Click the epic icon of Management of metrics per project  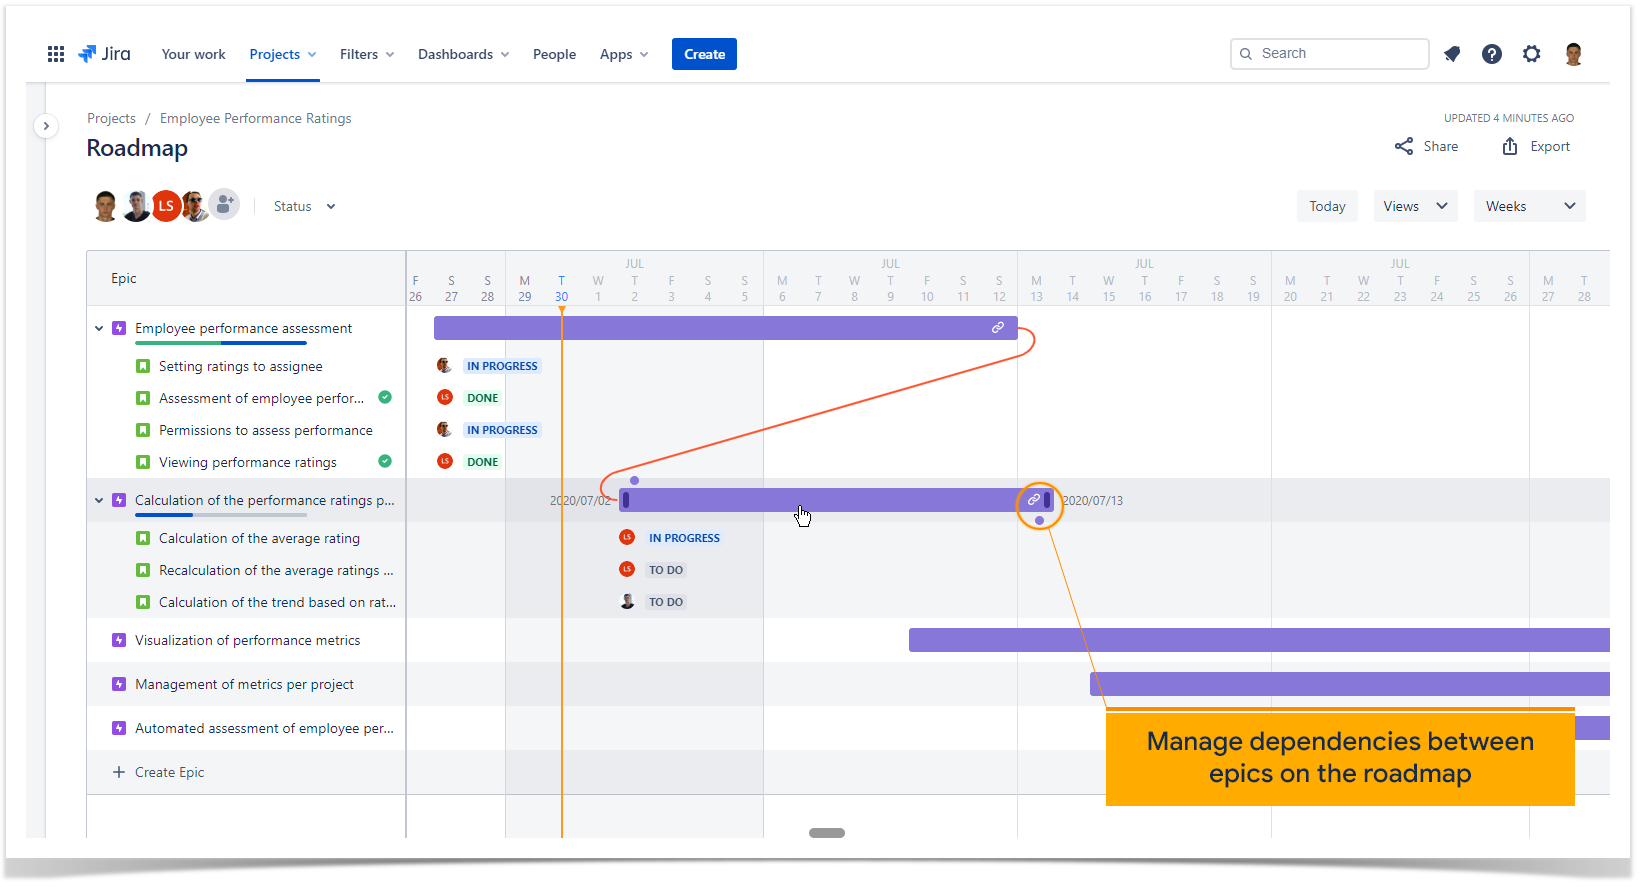(x=119, y=684)
